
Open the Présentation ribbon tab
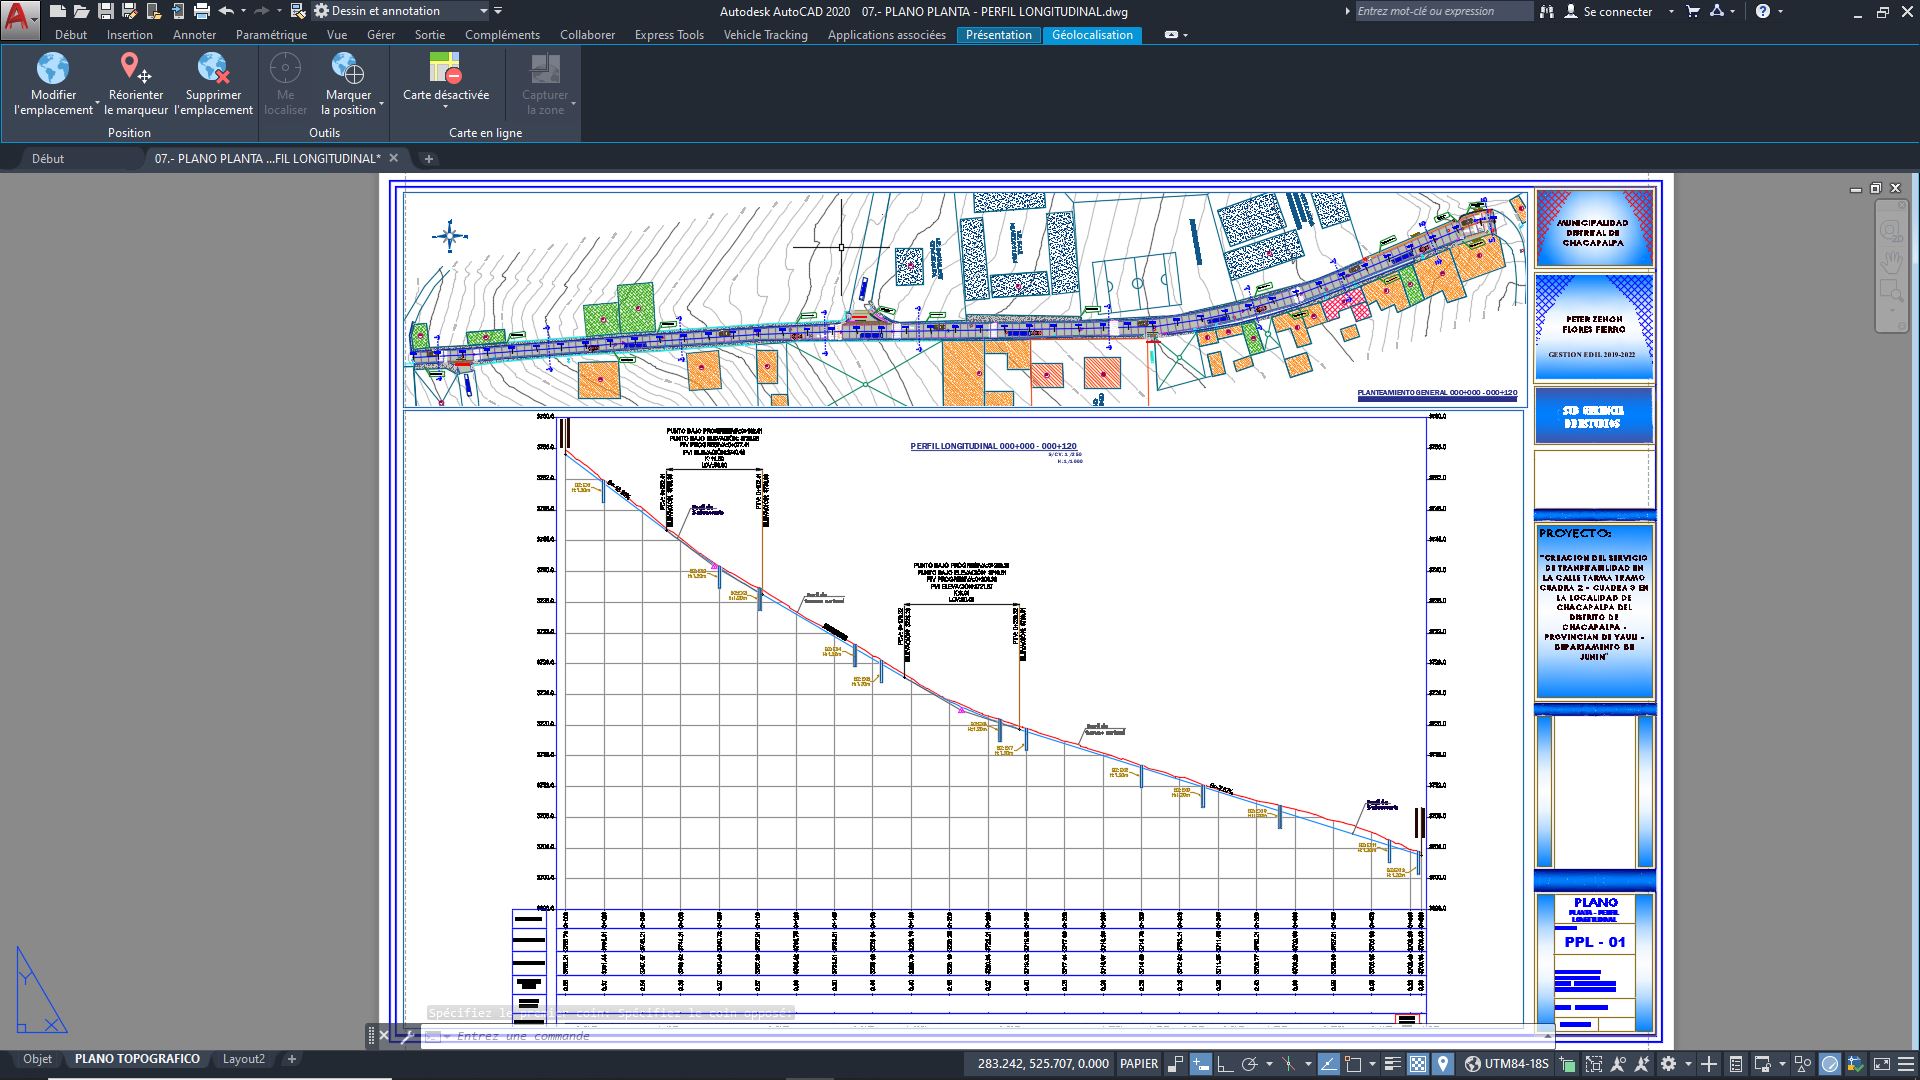point(998,35)
